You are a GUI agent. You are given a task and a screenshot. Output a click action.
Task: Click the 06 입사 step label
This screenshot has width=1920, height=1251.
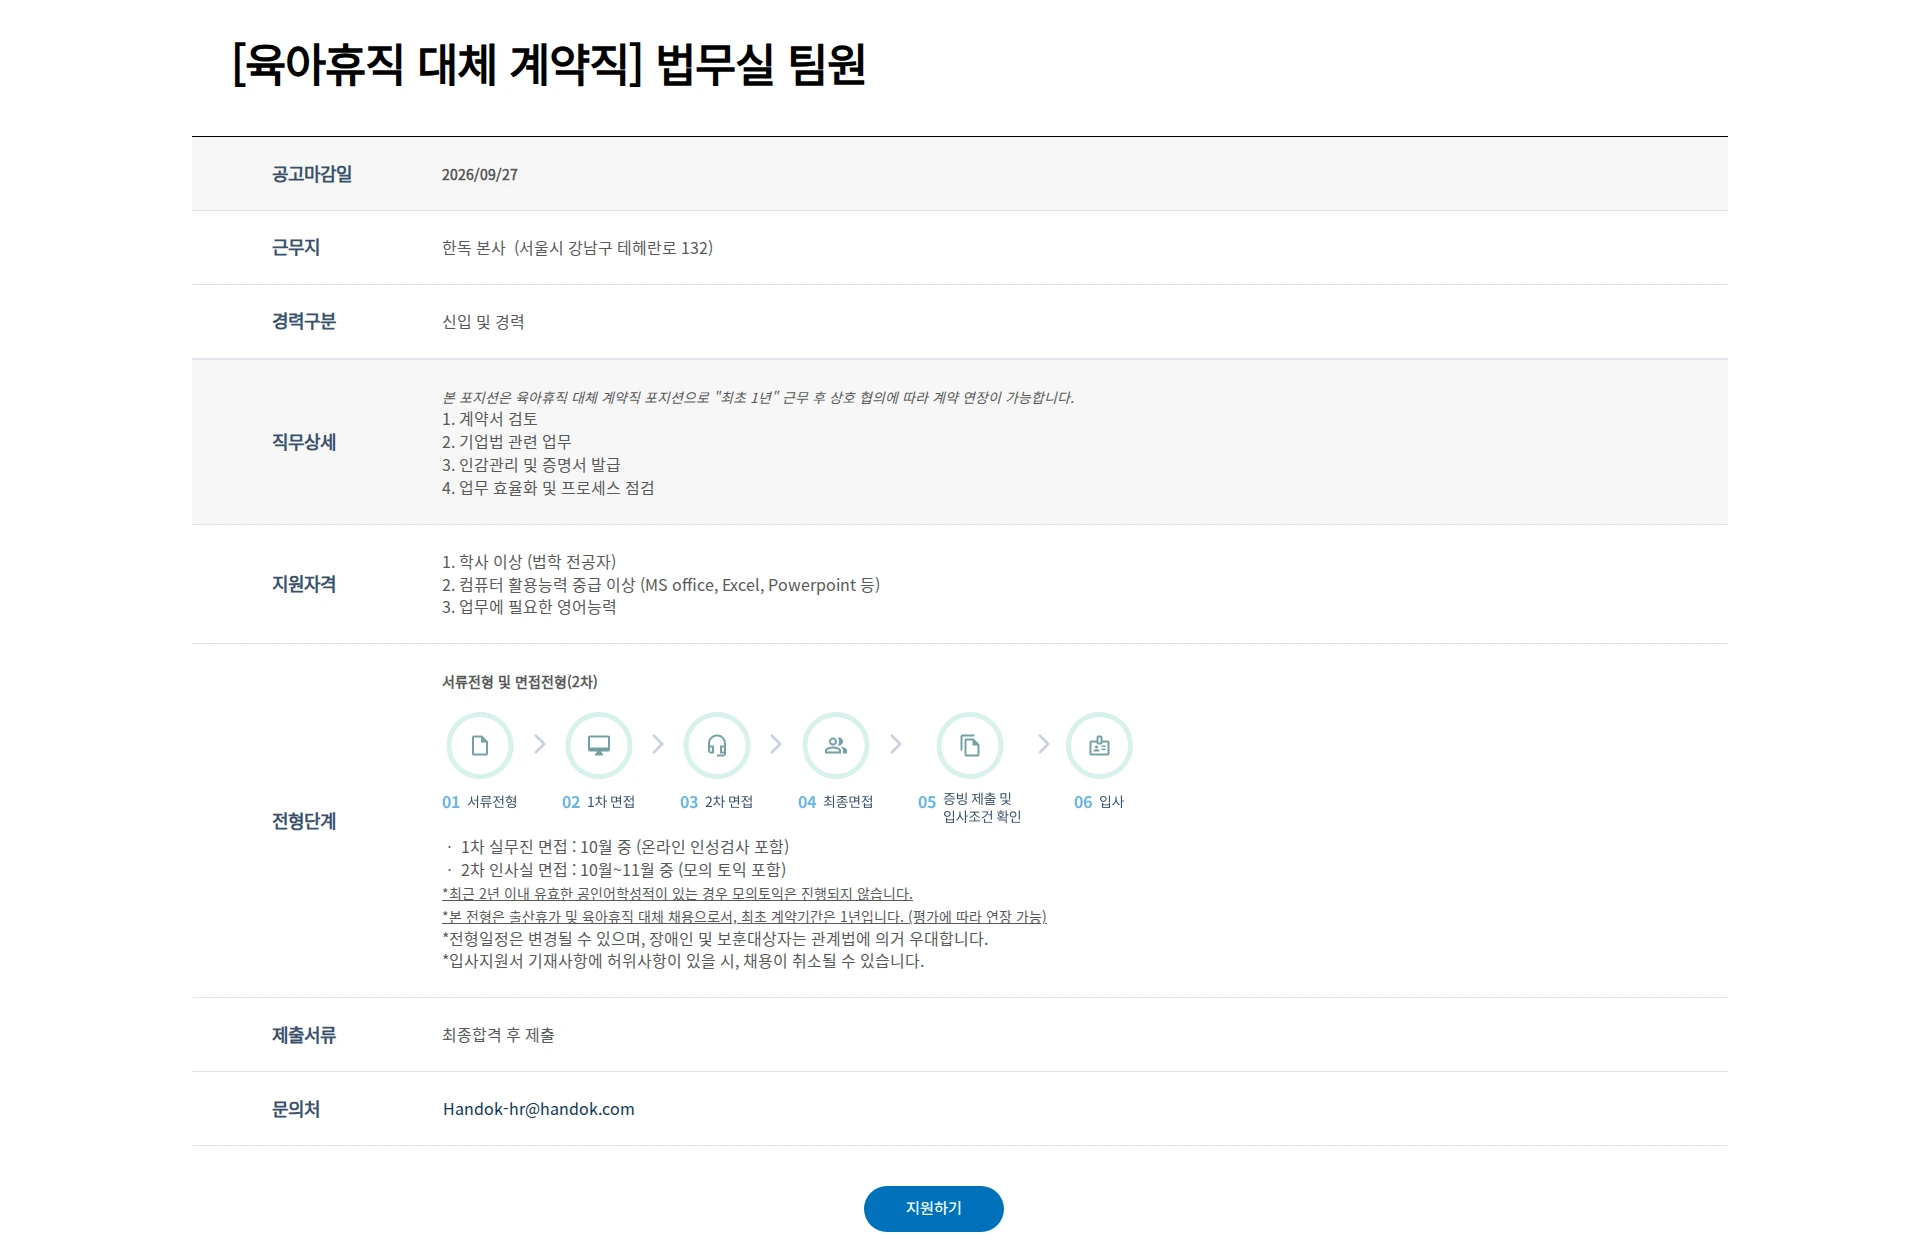point(1099,802)
